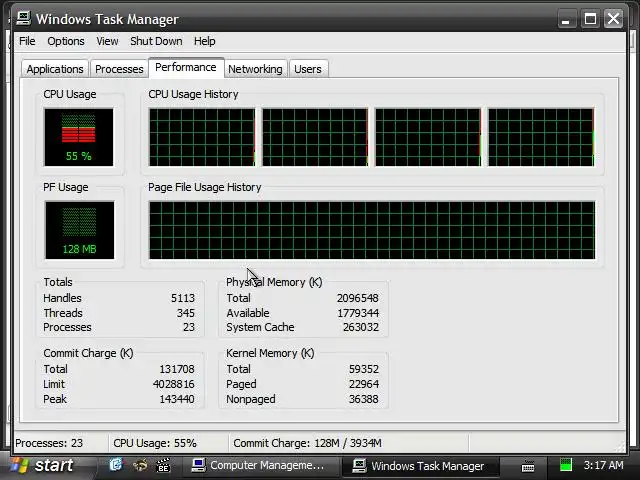The width and height of the screenshot is (640, 480).
Task: Switch to the Networking tab
Action: click(x=255, y=69)
